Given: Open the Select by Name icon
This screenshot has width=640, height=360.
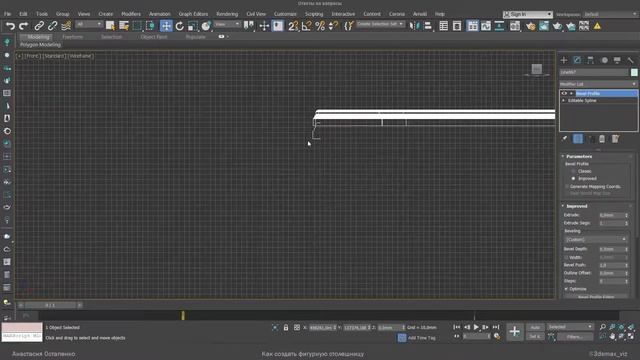Looking at the screenshot, I should point(124,26).
